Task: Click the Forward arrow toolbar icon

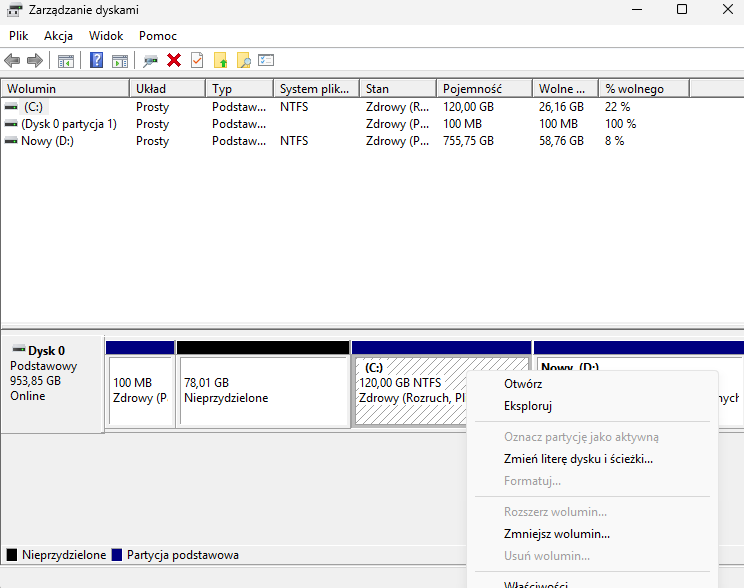Action: point(35,61)
